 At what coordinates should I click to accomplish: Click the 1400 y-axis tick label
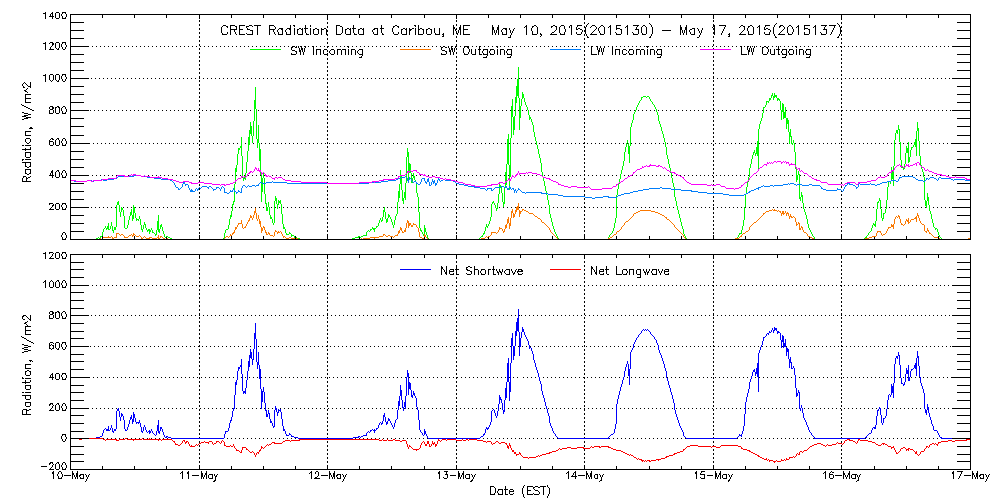[54, 17]
